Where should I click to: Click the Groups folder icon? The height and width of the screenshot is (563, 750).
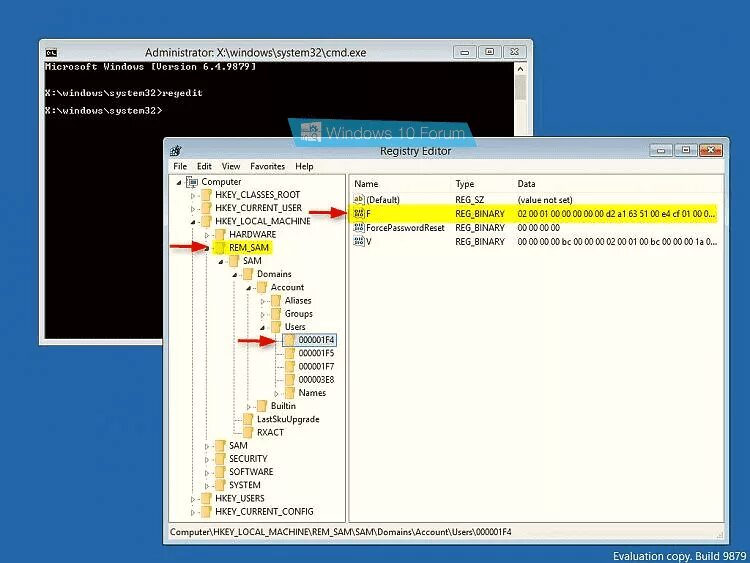[276, 314]
